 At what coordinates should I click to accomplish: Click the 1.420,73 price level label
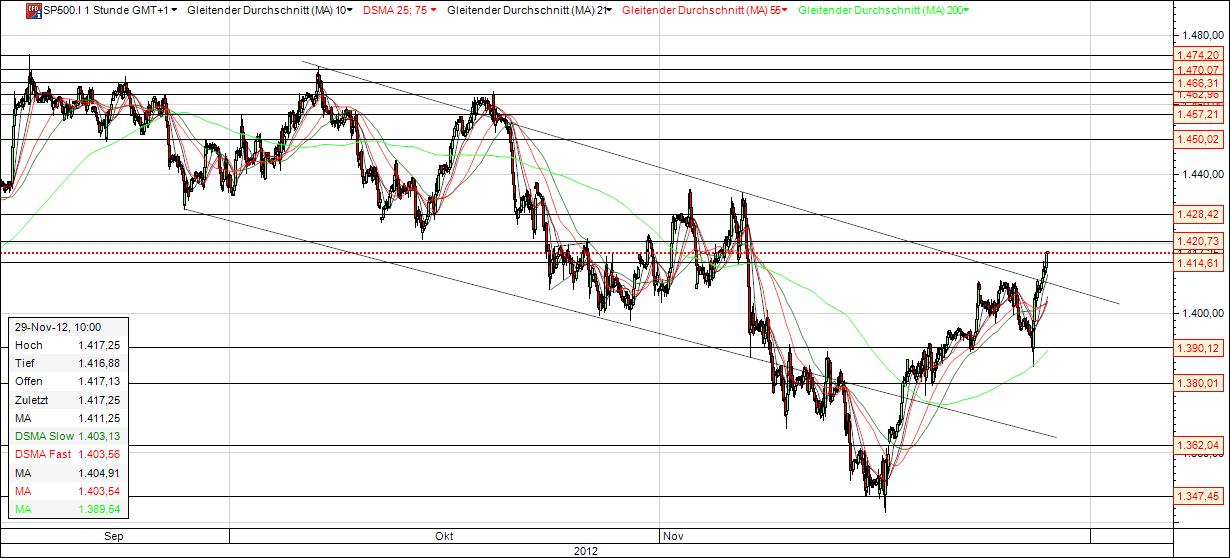click(1199, 241)
